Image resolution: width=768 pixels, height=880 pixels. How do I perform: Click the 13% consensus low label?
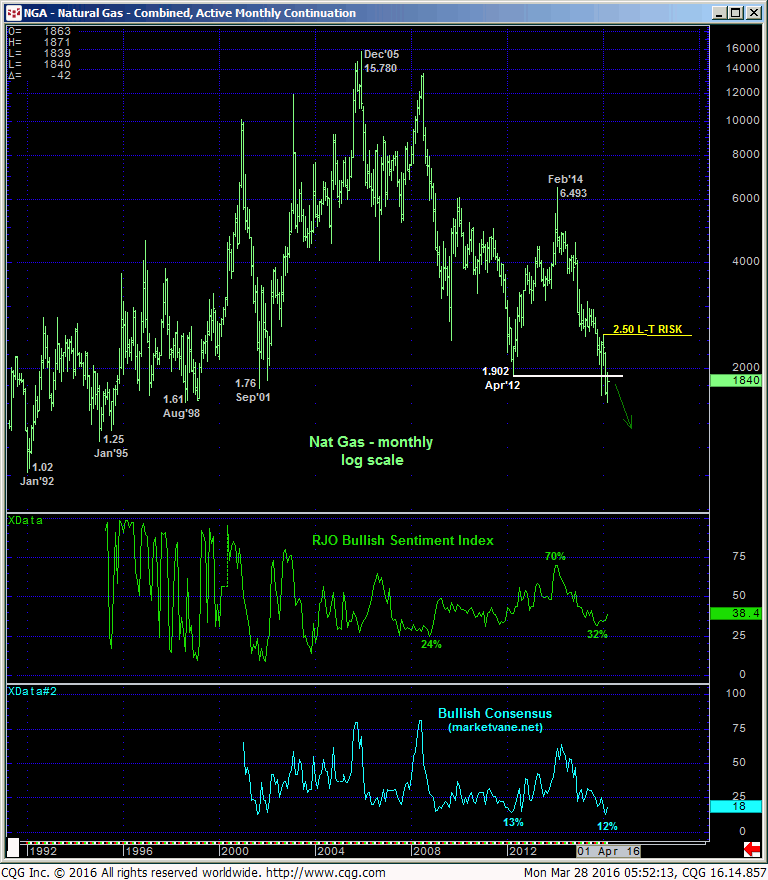click(513, 822)
